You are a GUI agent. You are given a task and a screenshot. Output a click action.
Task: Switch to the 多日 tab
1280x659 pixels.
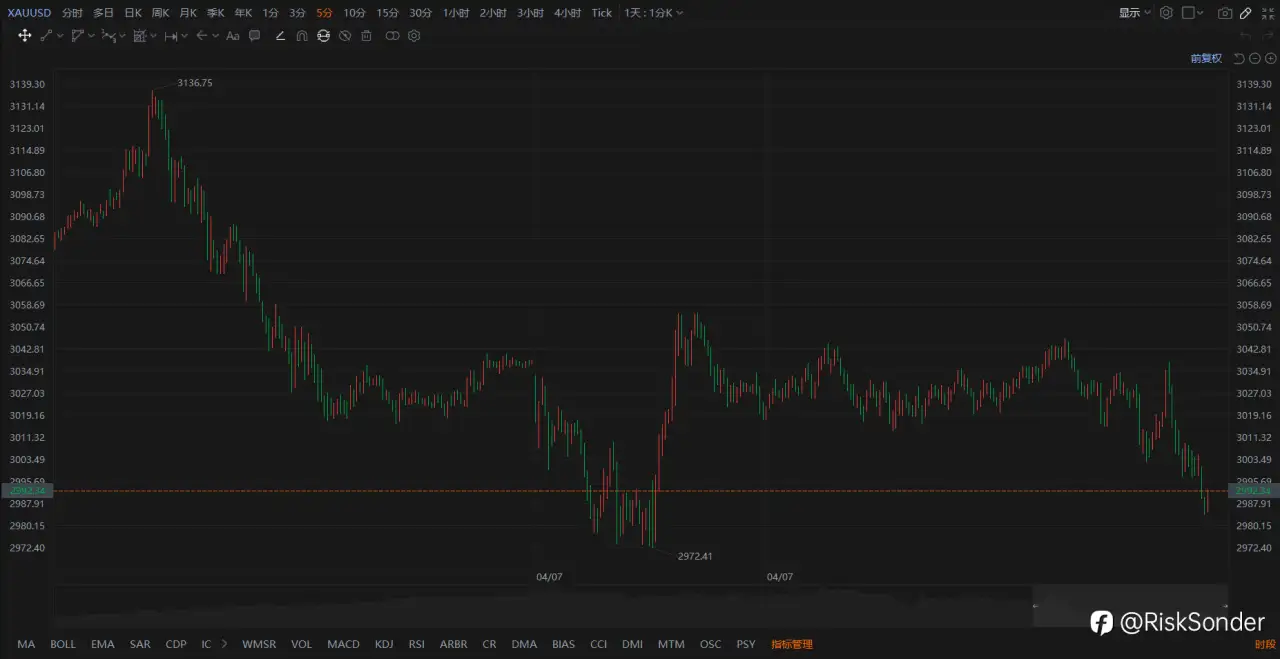point(103,13)
